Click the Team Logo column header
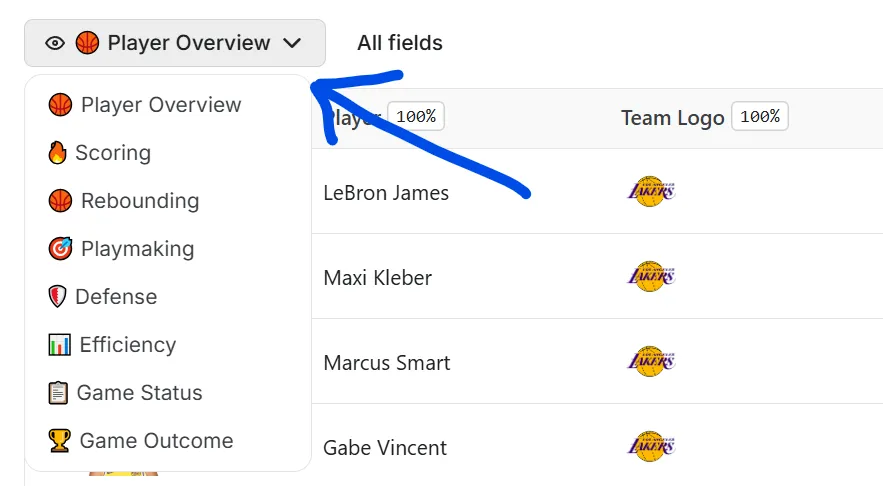This screenshot has height=486, width=883. coord(672,118)
